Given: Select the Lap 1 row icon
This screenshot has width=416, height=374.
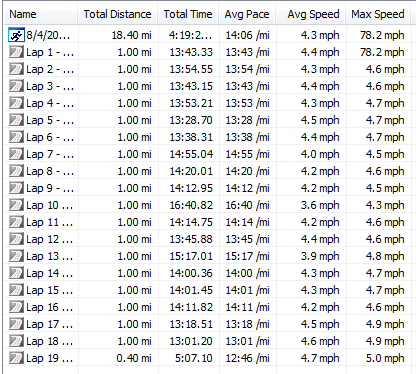Looking at the screenshot, I should pos(16,52).
